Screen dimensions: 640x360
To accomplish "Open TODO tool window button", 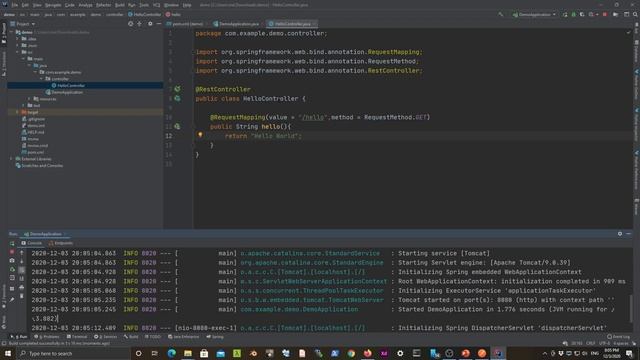I will click(153, 337).
